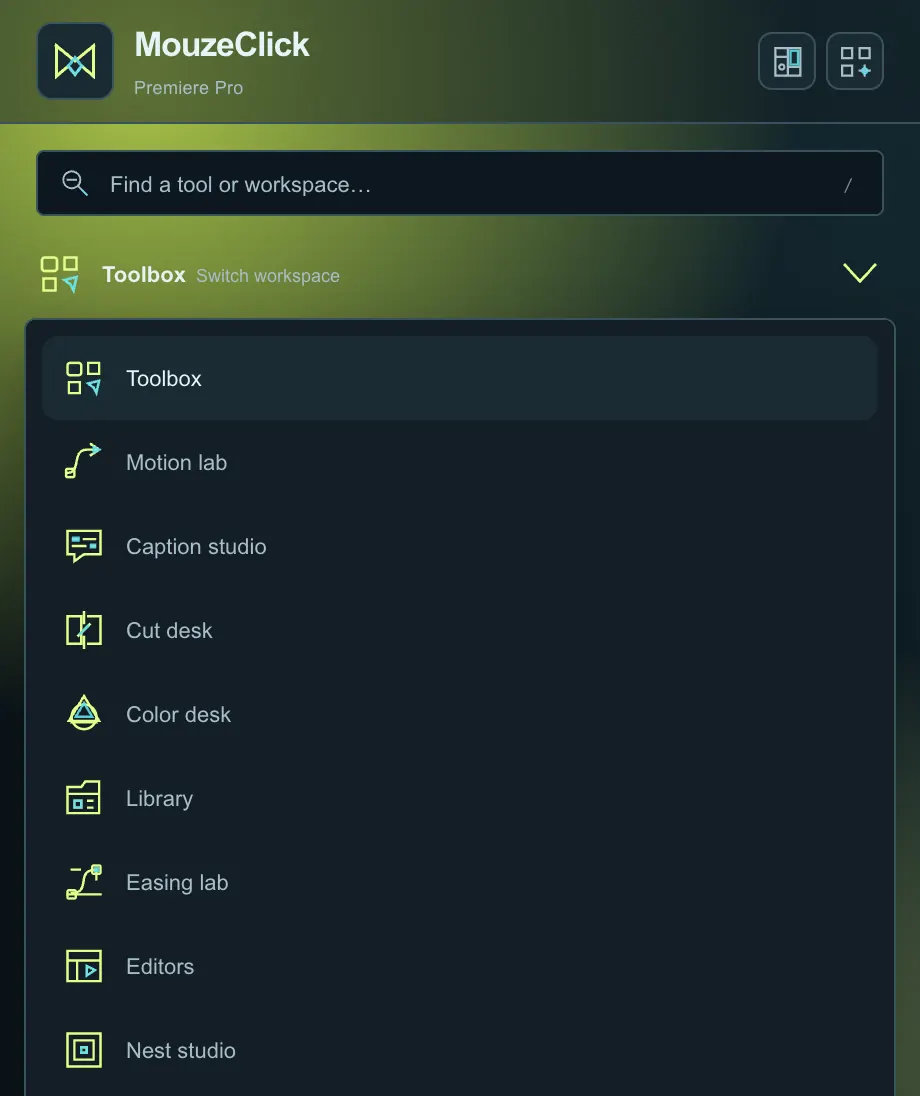The width and height of the screenshot is (920, 1096).
Task: Click the MouzeClick title text
Action: click(x=222, y=45)
